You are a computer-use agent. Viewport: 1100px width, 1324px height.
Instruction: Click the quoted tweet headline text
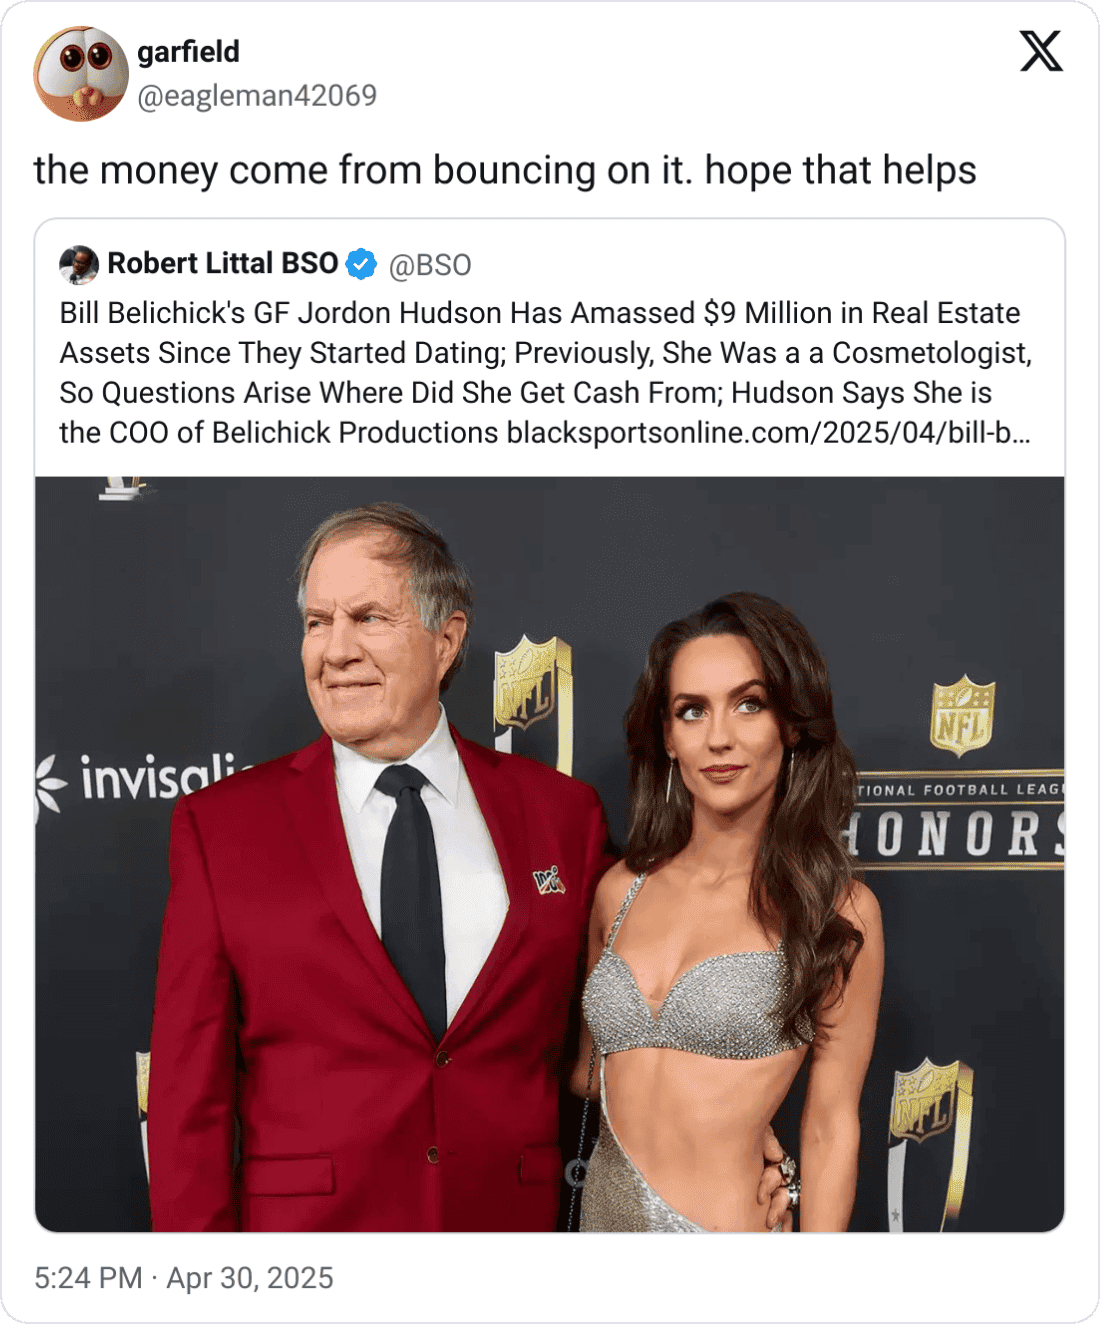coord(546,373)
